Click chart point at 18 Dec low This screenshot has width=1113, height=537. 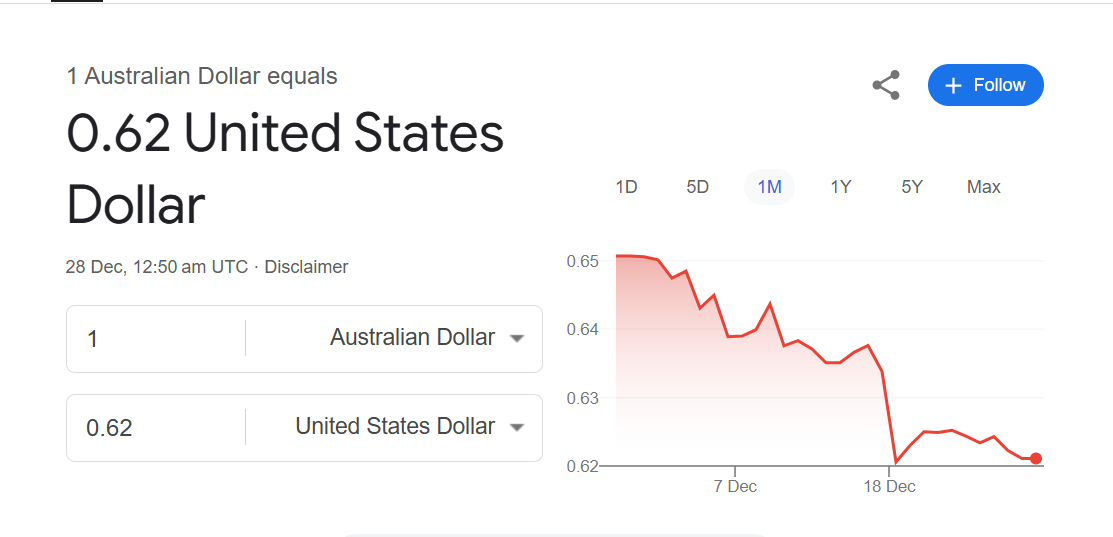896,463
